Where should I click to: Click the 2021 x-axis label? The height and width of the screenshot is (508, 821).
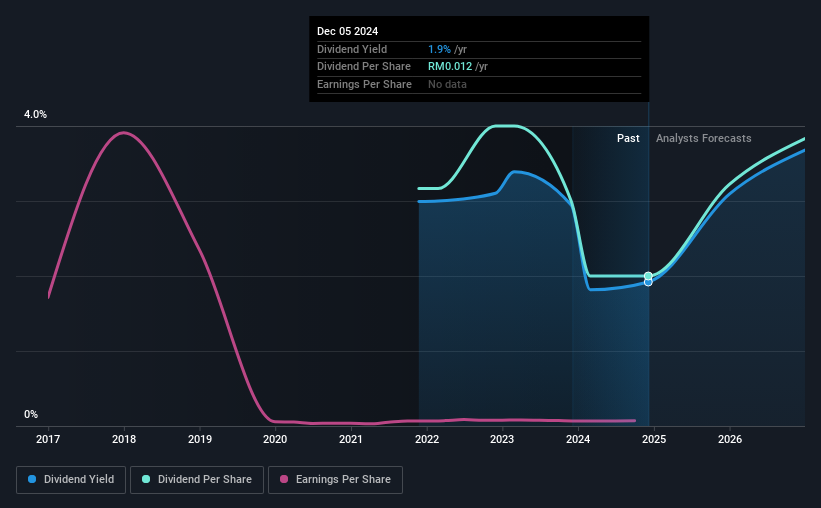pyautogui.click(x=350, y=439)
